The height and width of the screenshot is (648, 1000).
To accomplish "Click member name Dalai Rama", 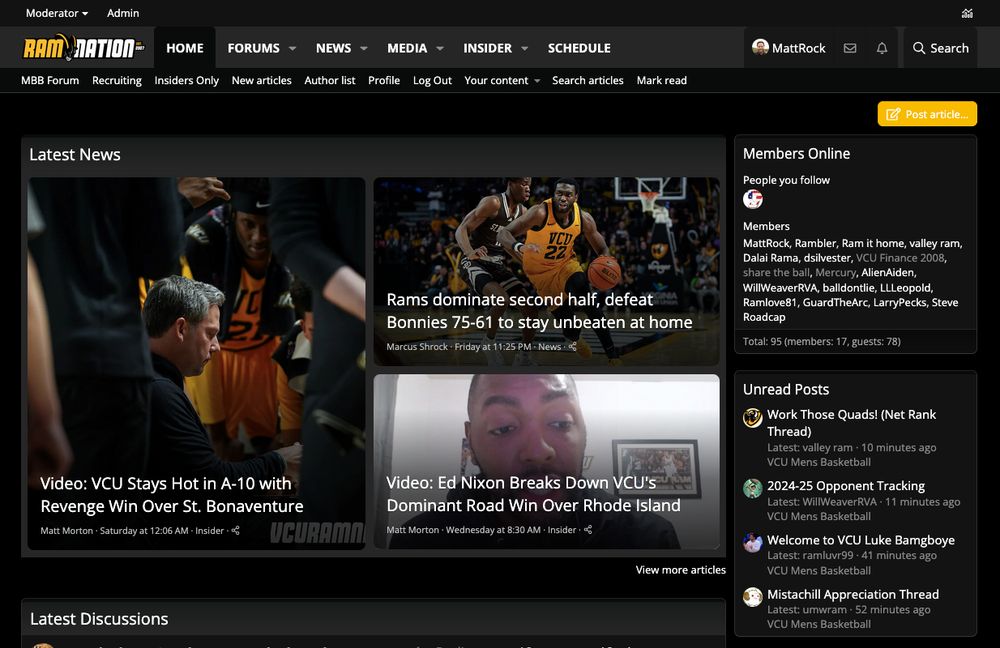I will point(770,258).
